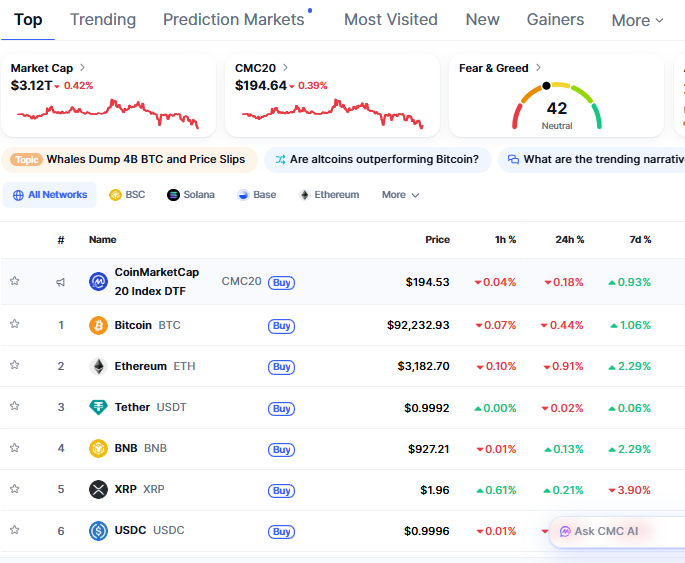Image resolution: width=685 pixels, height=563 pixels.
Task: Click the XRP coin logo icon
Action: pos(98,489)
